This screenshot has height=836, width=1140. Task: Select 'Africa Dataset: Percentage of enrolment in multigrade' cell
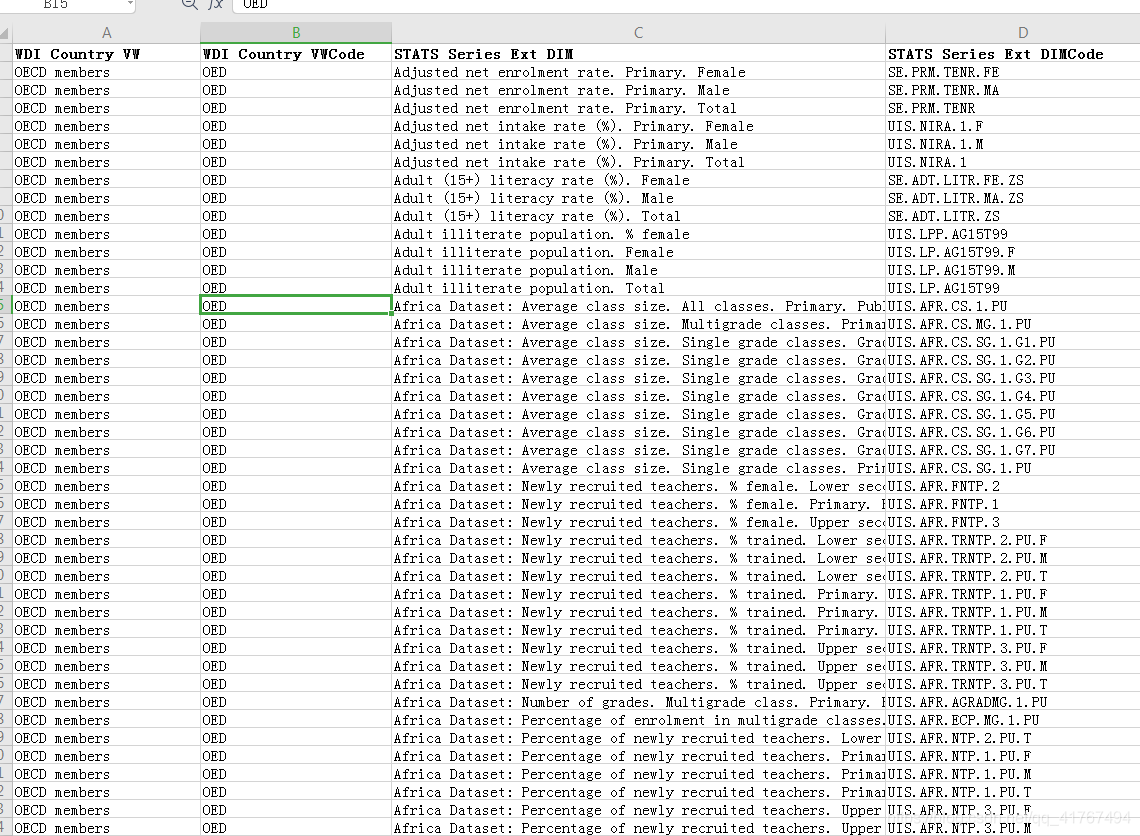coord(638,720)
